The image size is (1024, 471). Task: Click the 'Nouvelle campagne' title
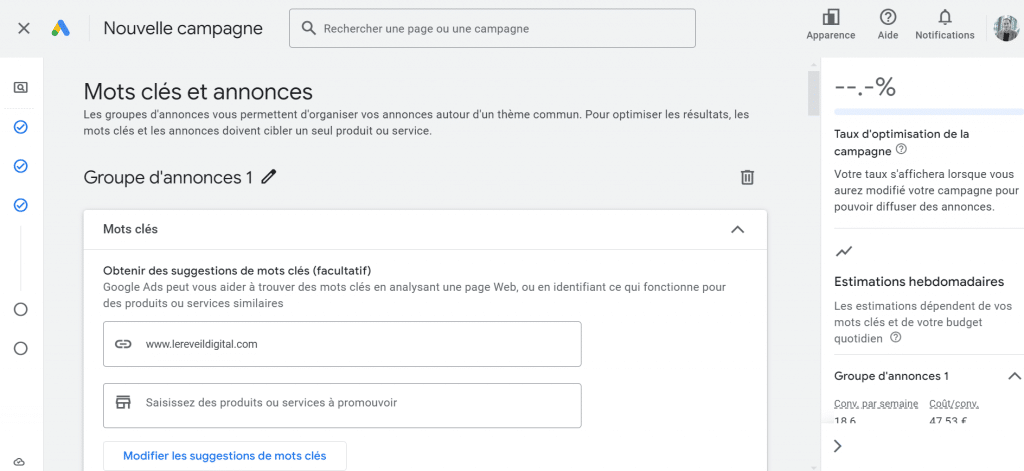[x=183, y=28]
